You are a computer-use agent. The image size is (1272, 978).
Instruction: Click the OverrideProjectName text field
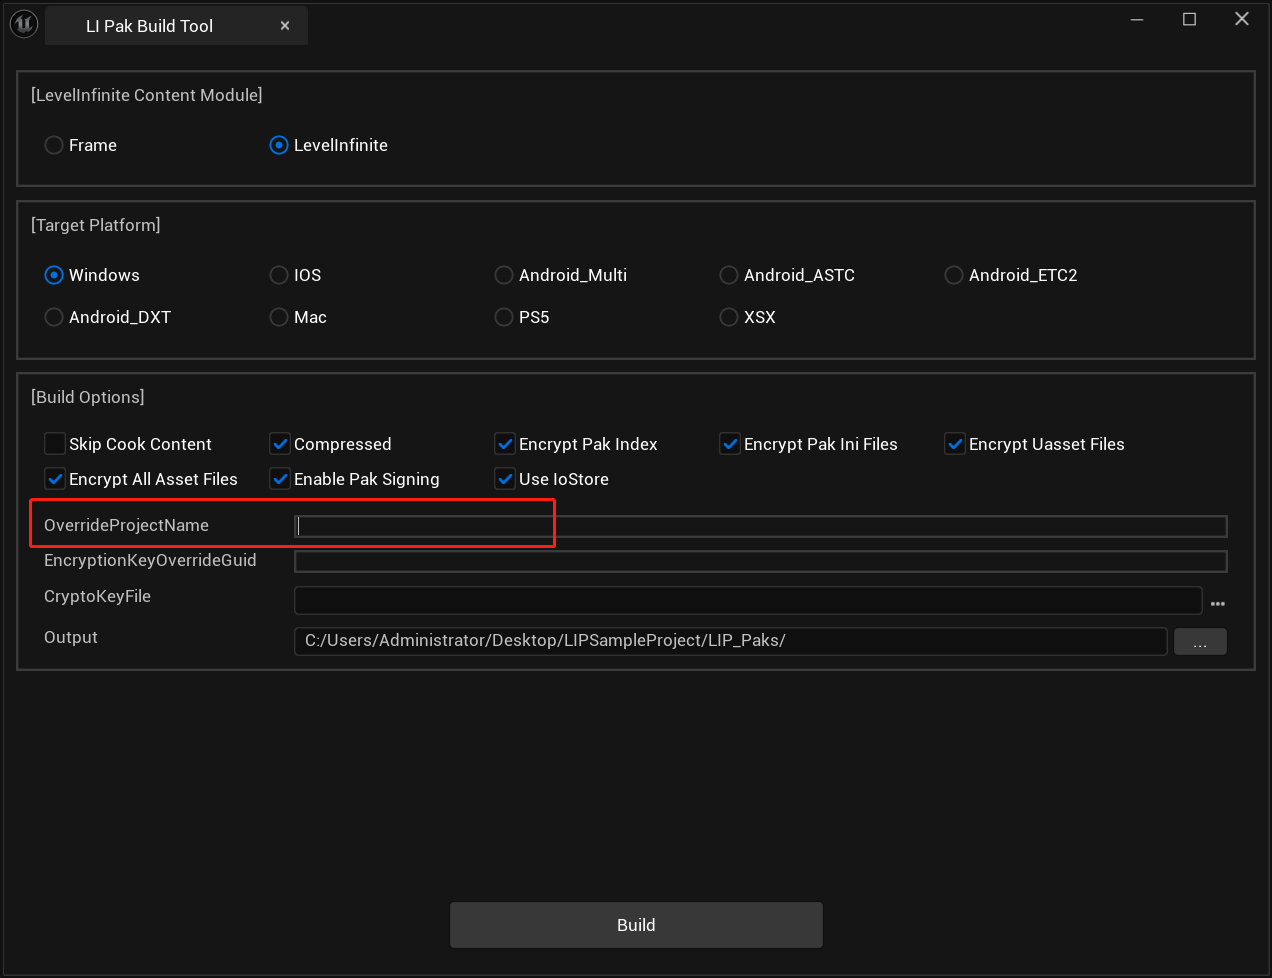coord(760,527)
